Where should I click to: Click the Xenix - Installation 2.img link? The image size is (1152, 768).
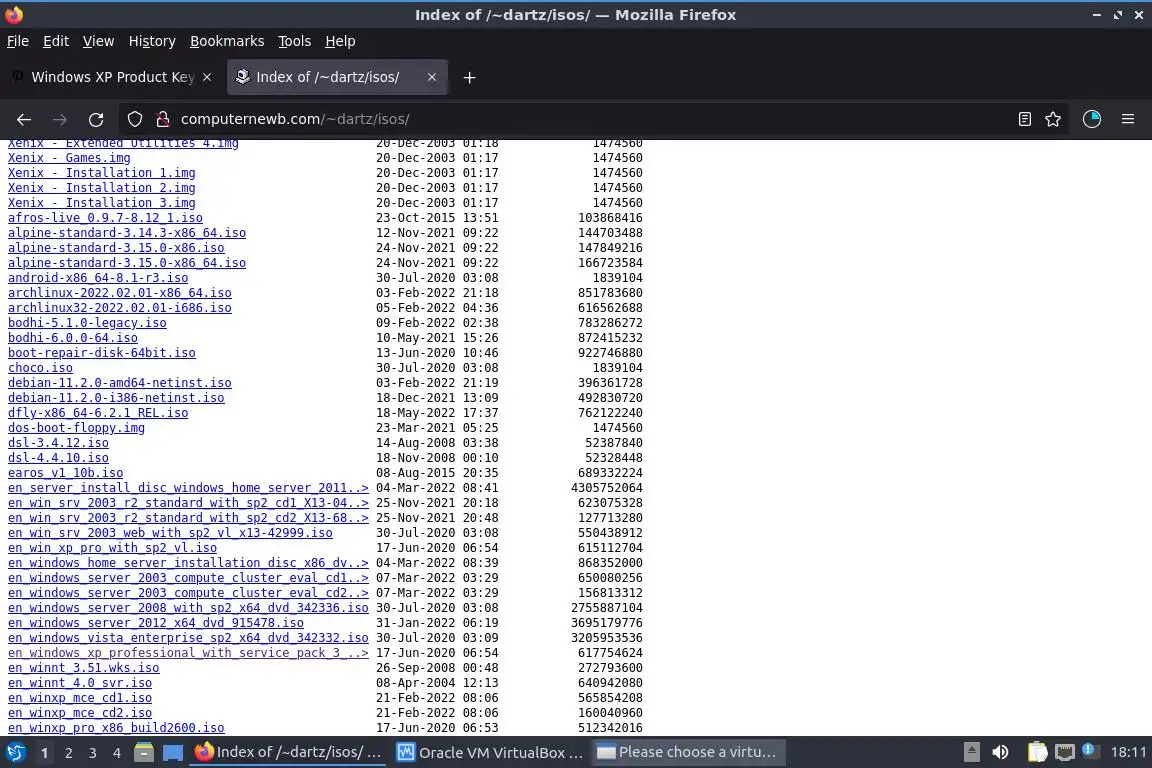point(101,188)
